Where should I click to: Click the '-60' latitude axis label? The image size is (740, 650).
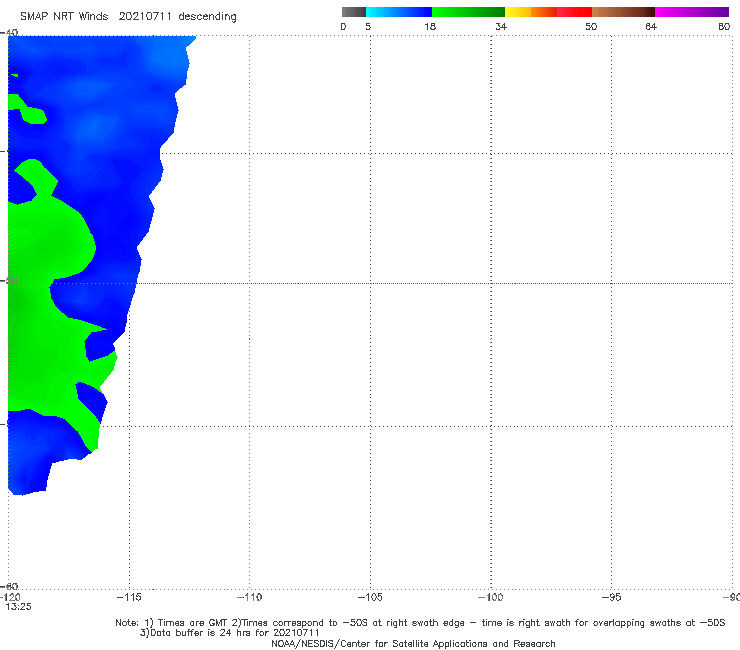point(10,586)
